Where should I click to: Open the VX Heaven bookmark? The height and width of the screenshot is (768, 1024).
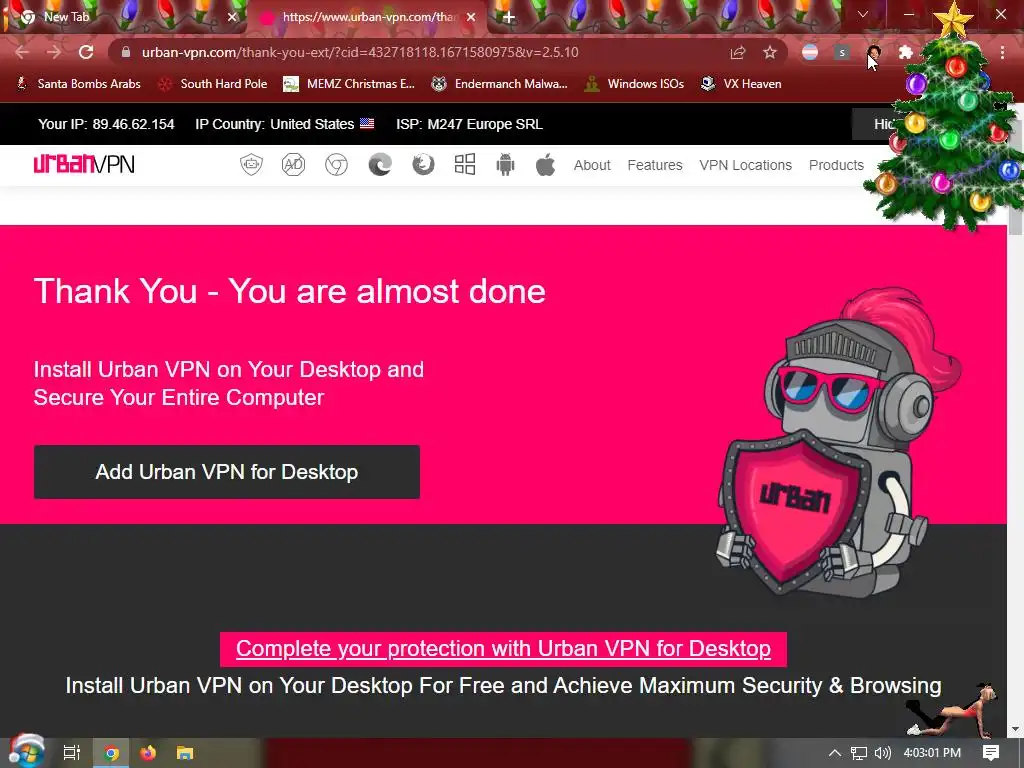pyautogui.click(x=741, y=84)
